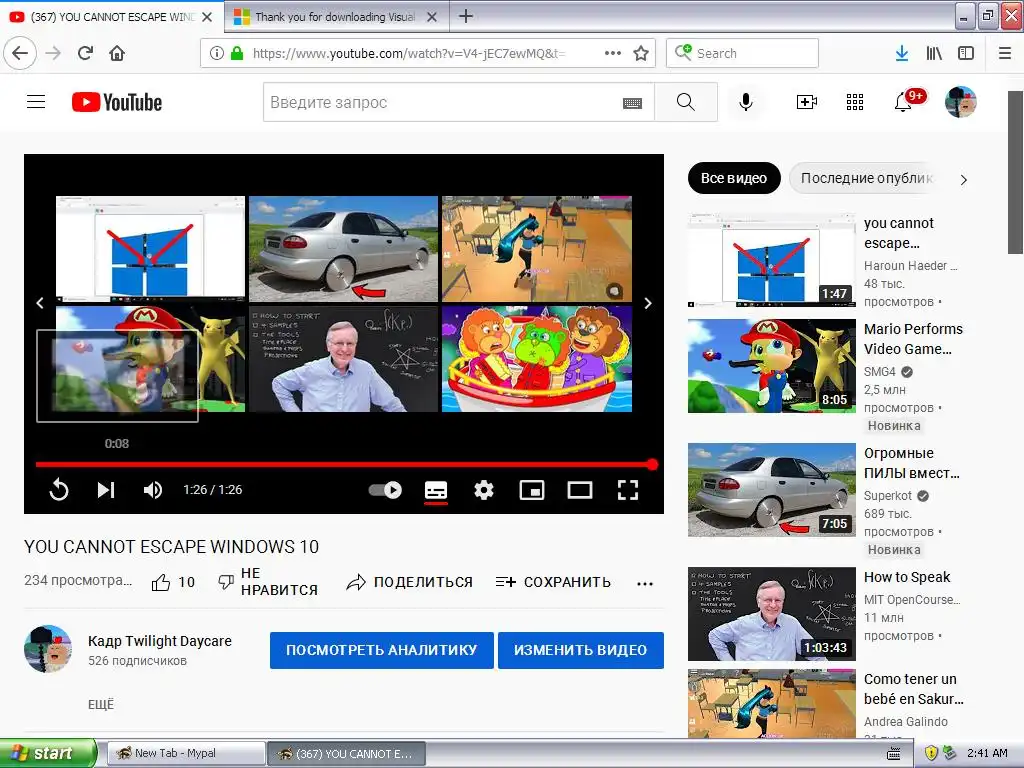Open player settings gear
Image resolution: width=1024 pixels, height=768 pixels.
[x=484, y=490]
